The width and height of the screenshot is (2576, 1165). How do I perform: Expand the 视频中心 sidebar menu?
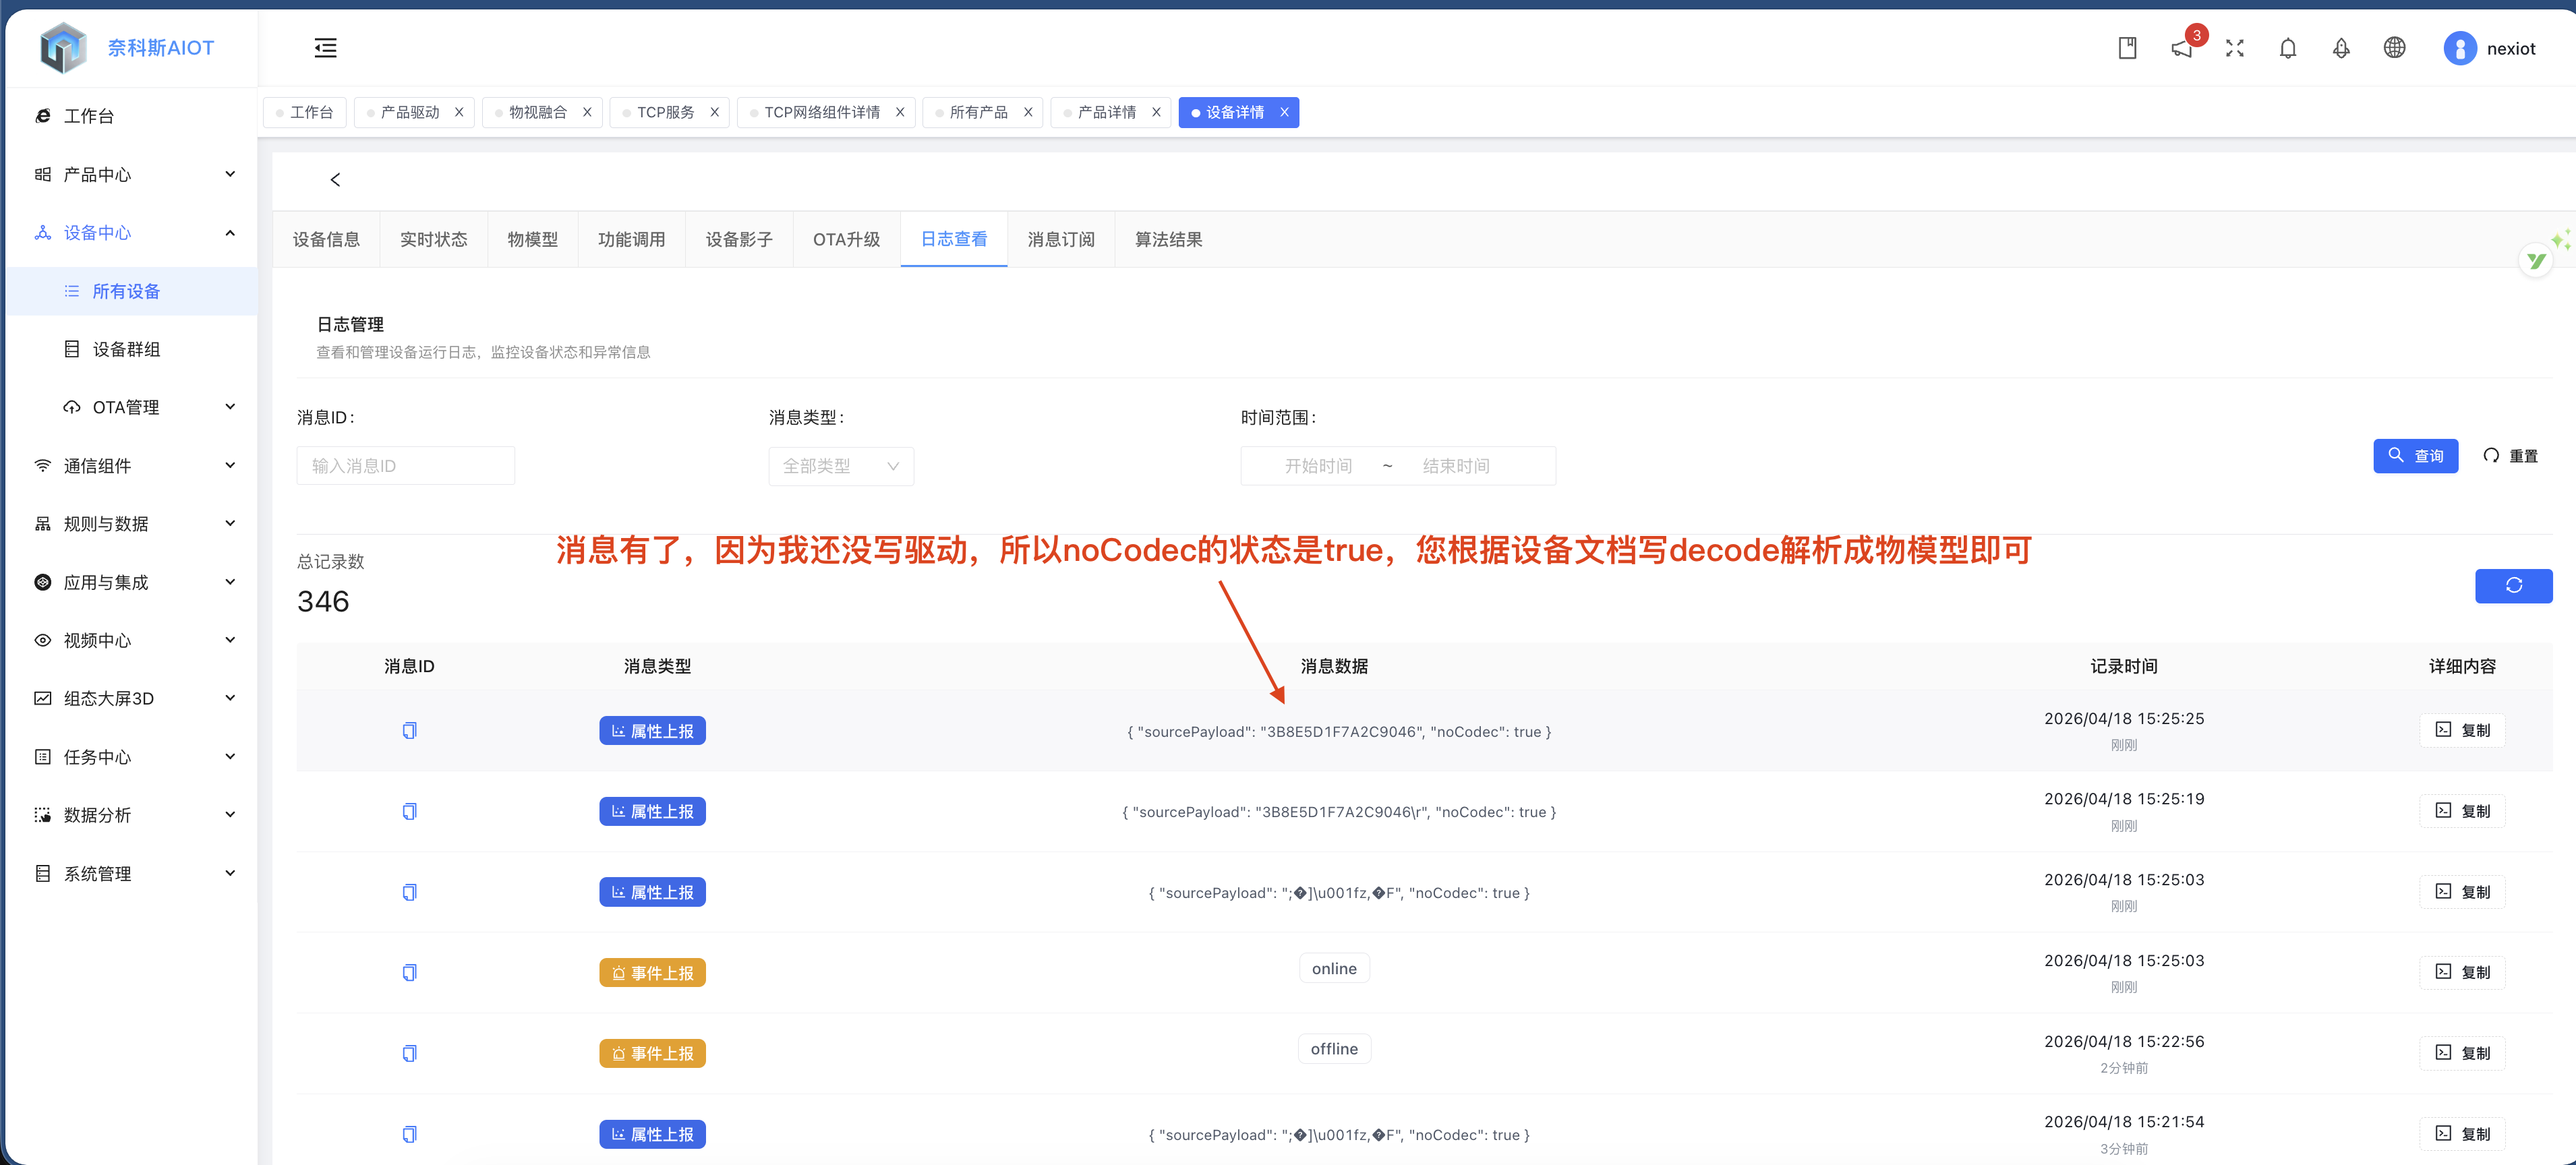click(x=132, y=640)
